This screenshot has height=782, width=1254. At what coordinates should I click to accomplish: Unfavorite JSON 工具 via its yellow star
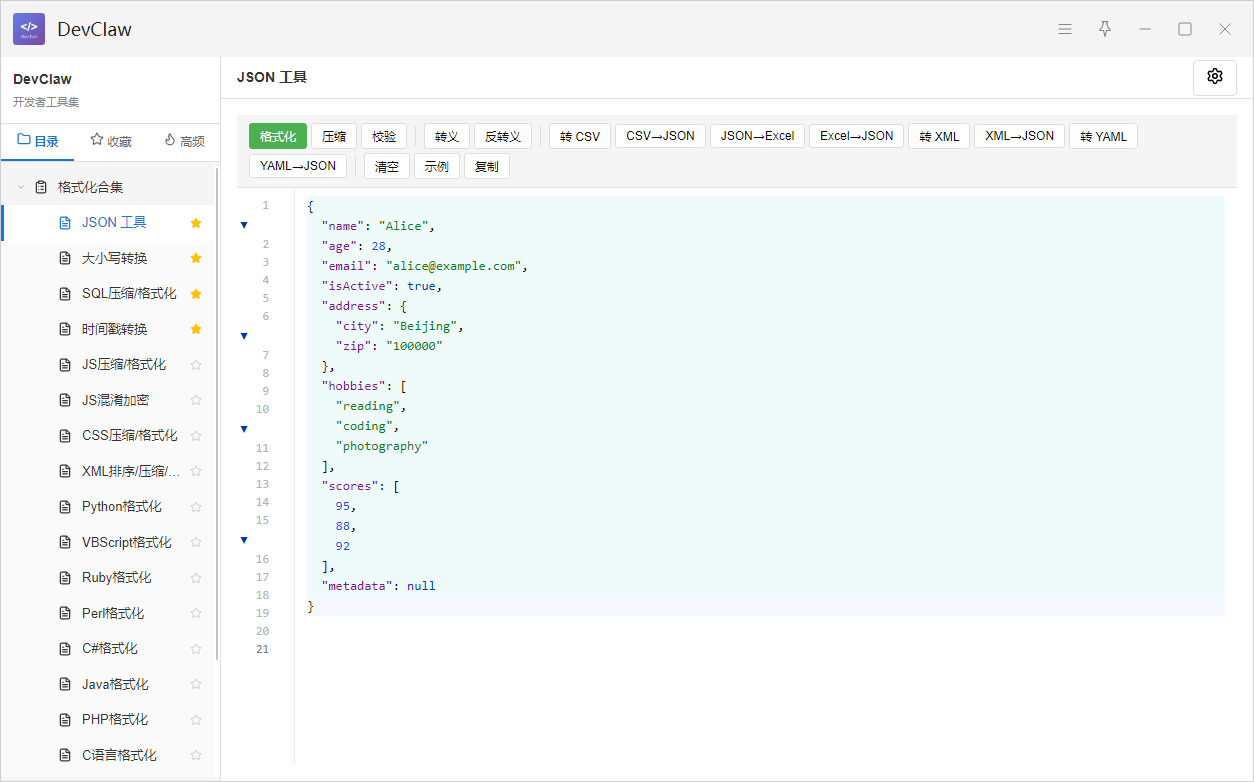pyautogui.click(x=196, y=223)
